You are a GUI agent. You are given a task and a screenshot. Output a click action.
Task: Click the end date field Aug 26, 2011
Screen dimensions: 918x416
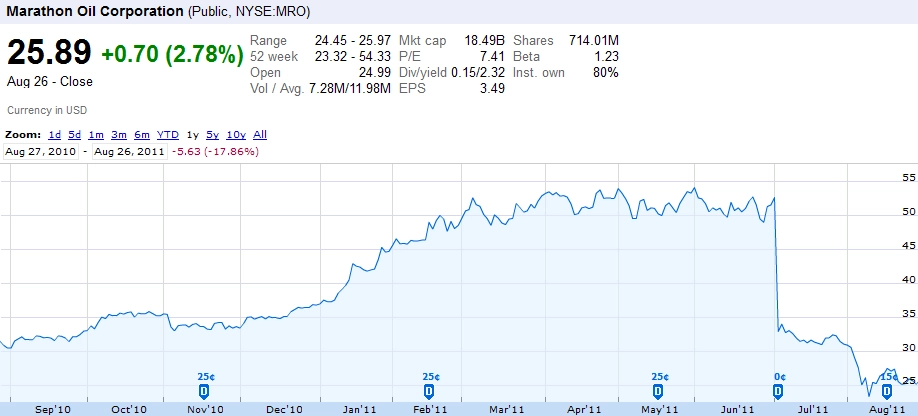point(129,152)
